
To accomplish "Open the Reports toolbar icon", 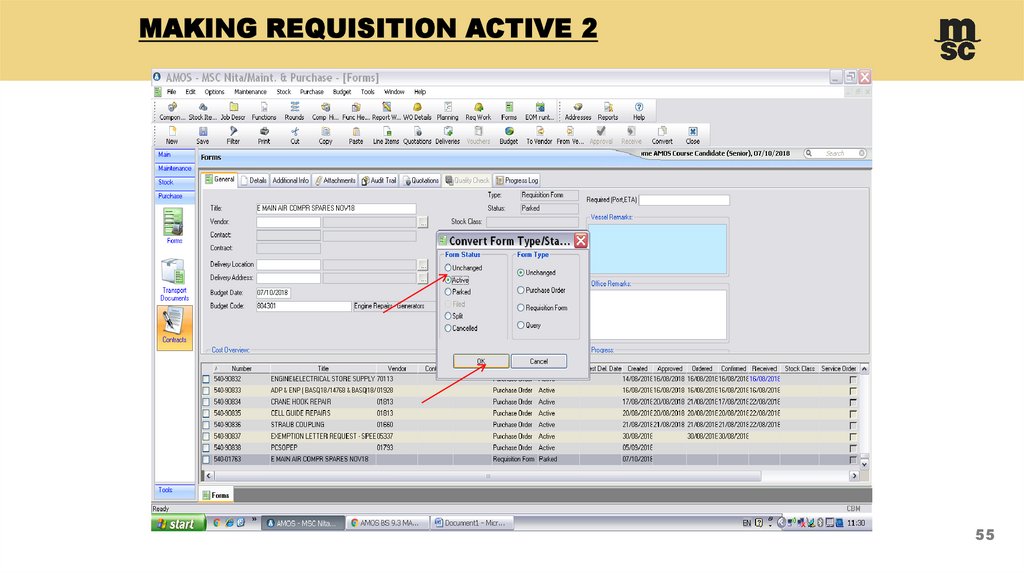I will 608,111.
